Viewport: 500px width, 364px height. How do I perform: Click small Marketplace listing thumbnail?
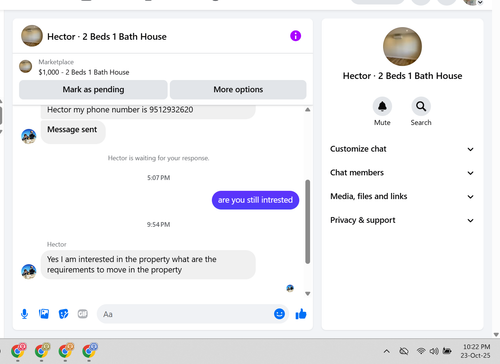[25, 66]
